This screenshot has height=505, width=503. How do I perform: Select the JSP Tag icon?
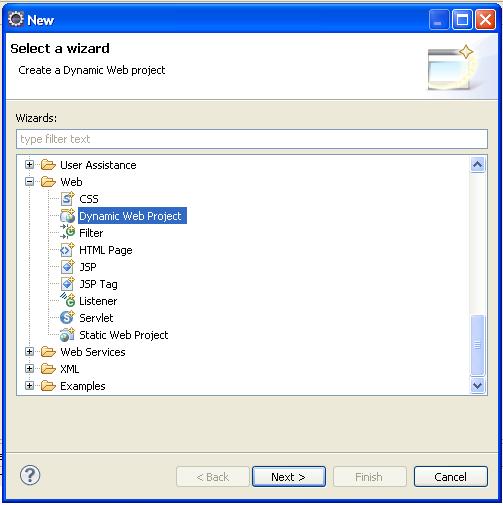pyautogui.click(x=67, y=284)
